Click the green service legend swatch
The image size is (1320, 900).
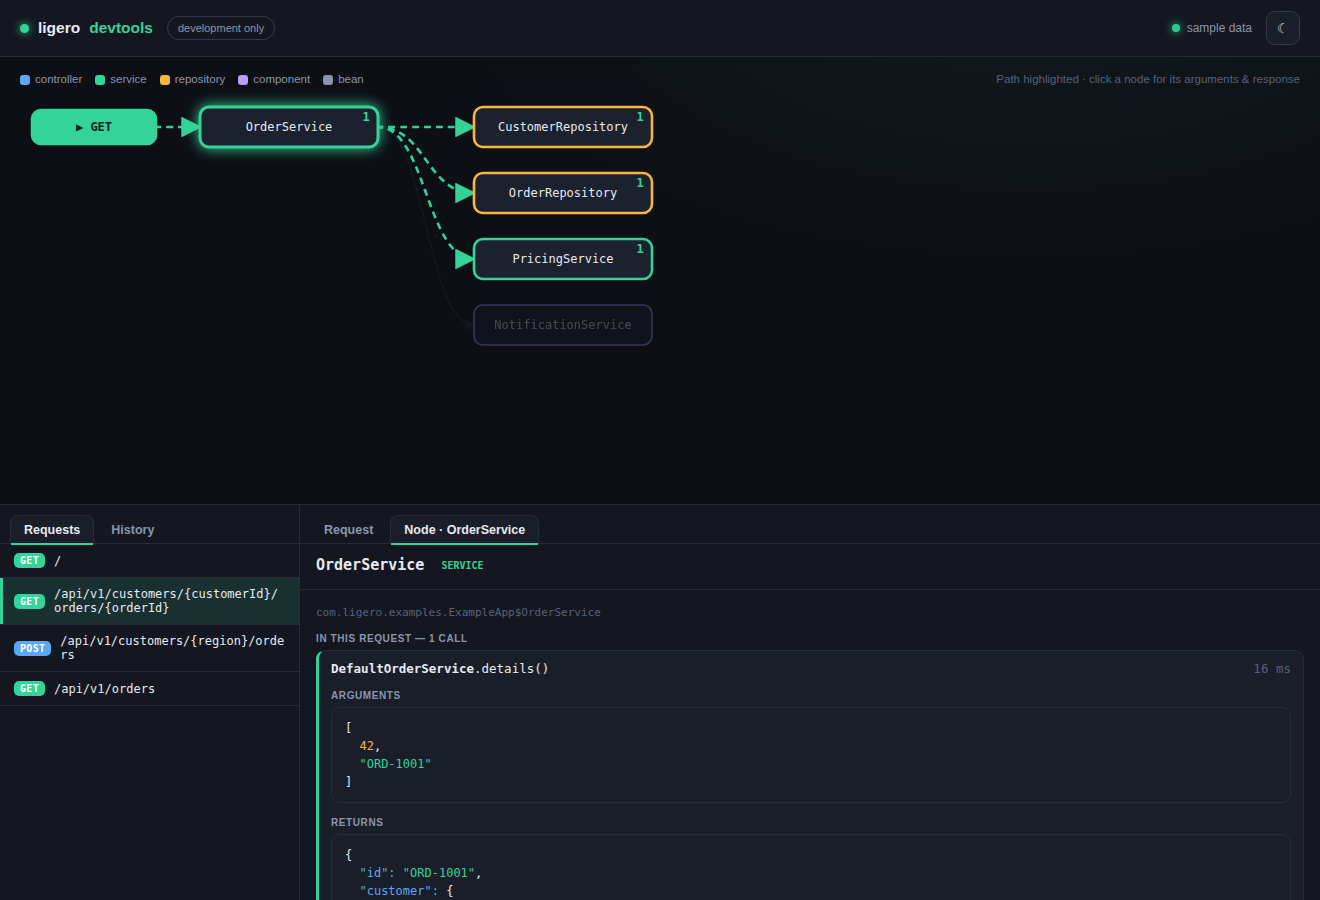(100, 80)
